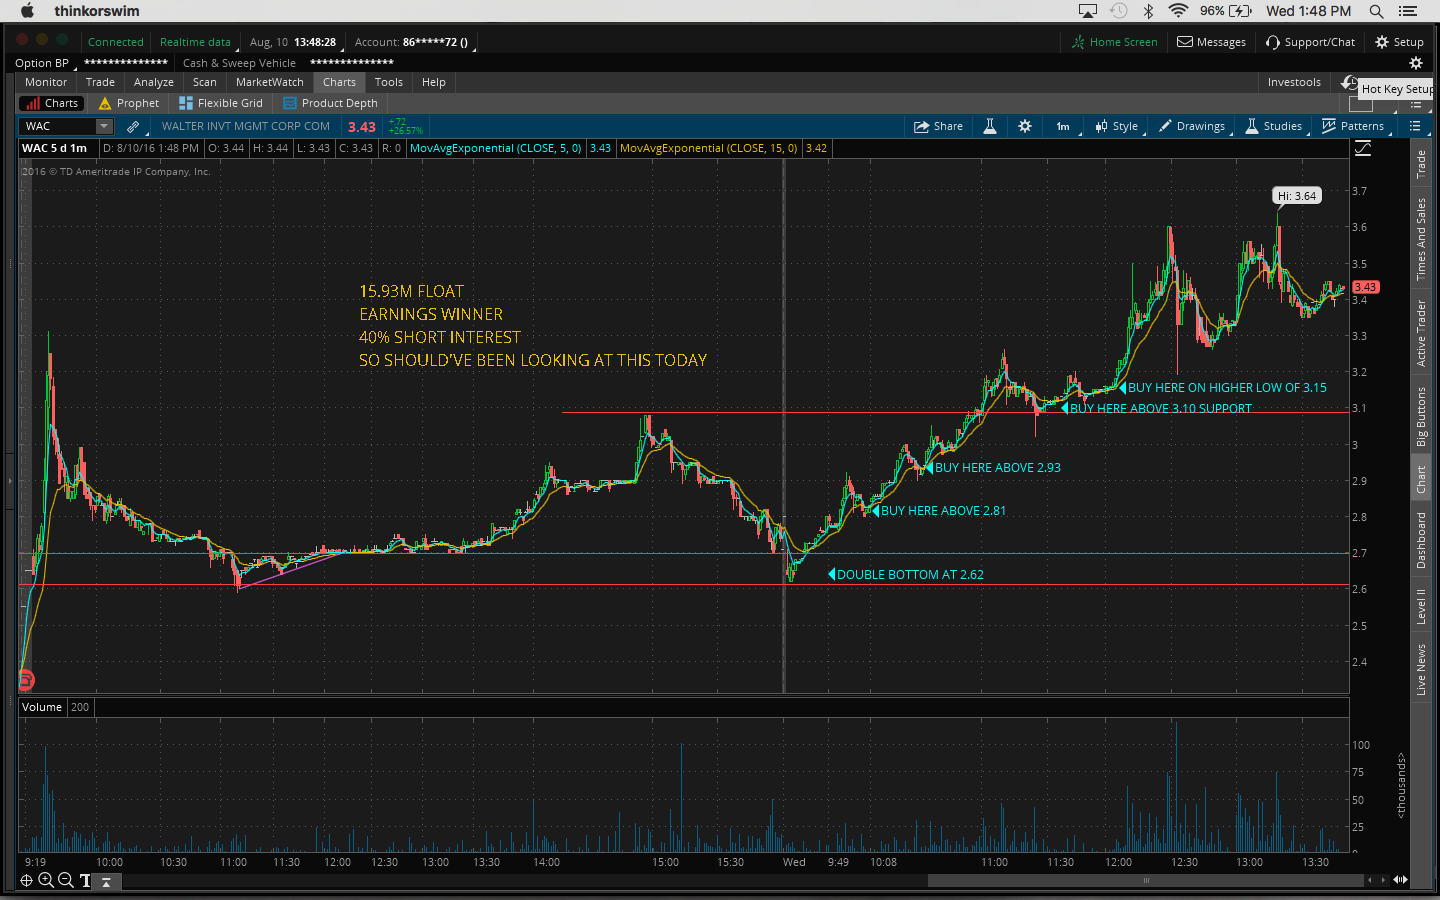The image size is (1440, 900).
Task: Open the Realtime data dropdown
Action: [x=197, y=42]
